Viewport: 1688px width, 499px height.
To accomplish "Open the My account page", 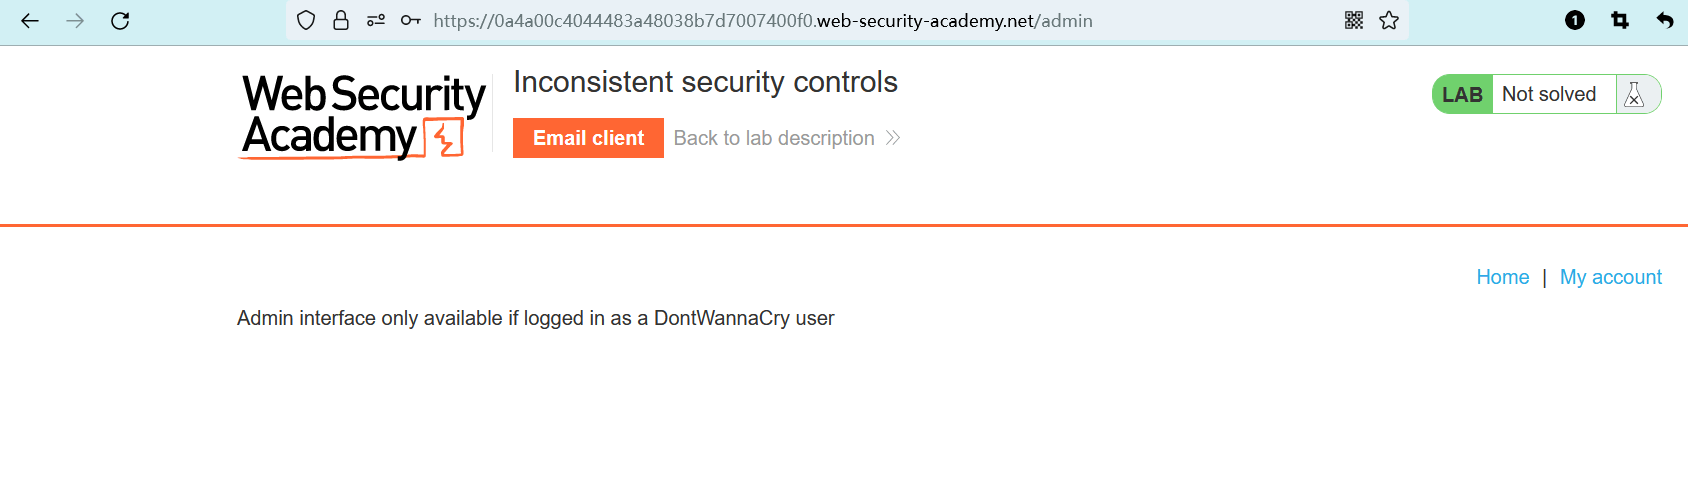I will click(x=1610, y=277).
